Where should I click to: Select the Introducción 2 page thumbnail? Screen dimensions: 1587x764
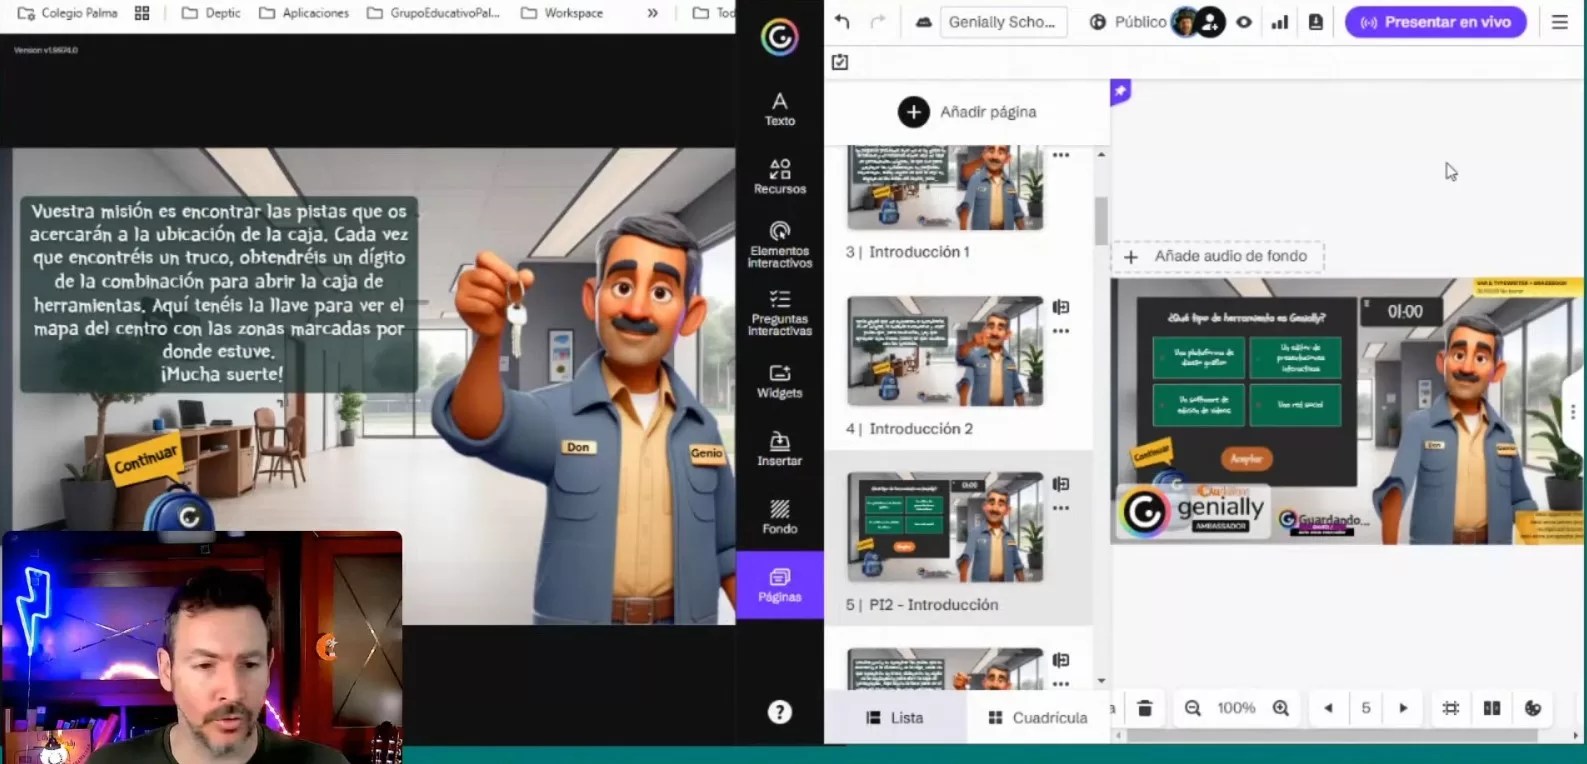(945, 351)
